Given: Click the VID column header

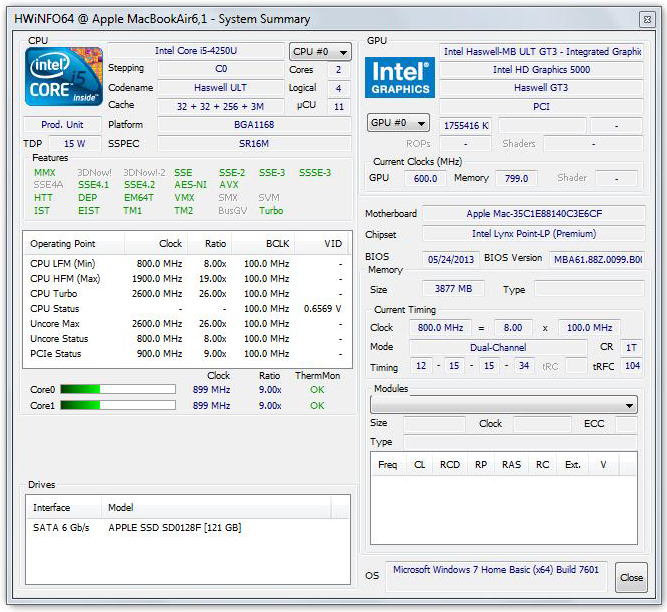Looking at the screenshot, I should click(x=322, y=244).
